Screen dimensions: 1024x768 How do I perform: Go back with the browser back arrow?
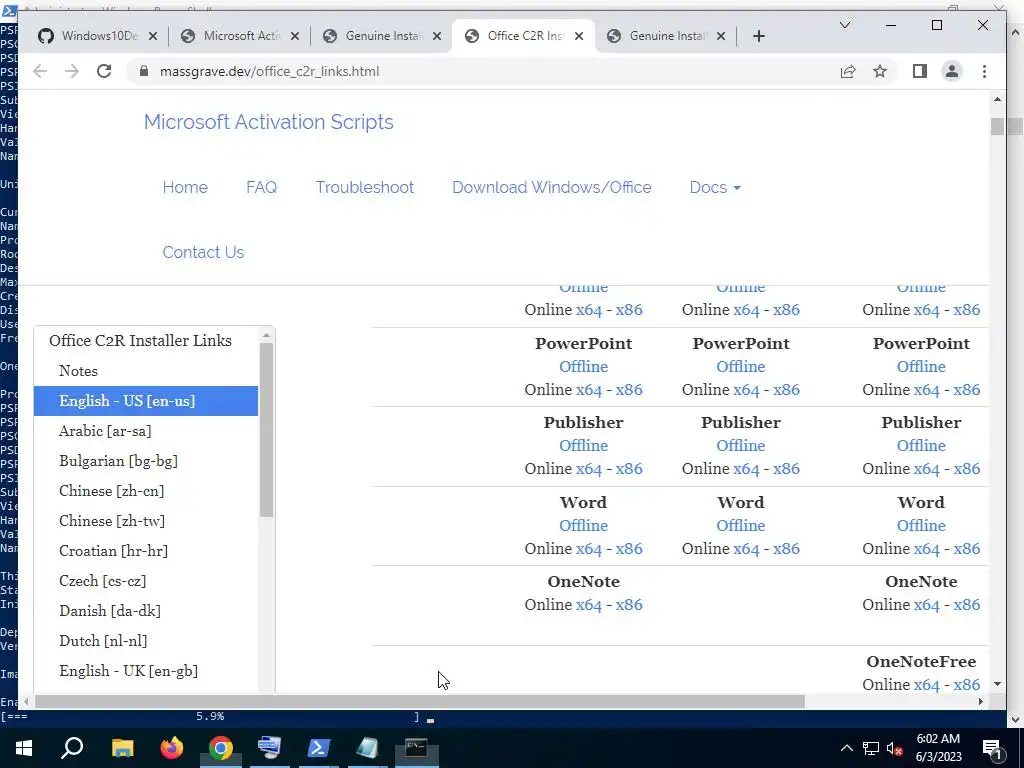tap(40, 71)
